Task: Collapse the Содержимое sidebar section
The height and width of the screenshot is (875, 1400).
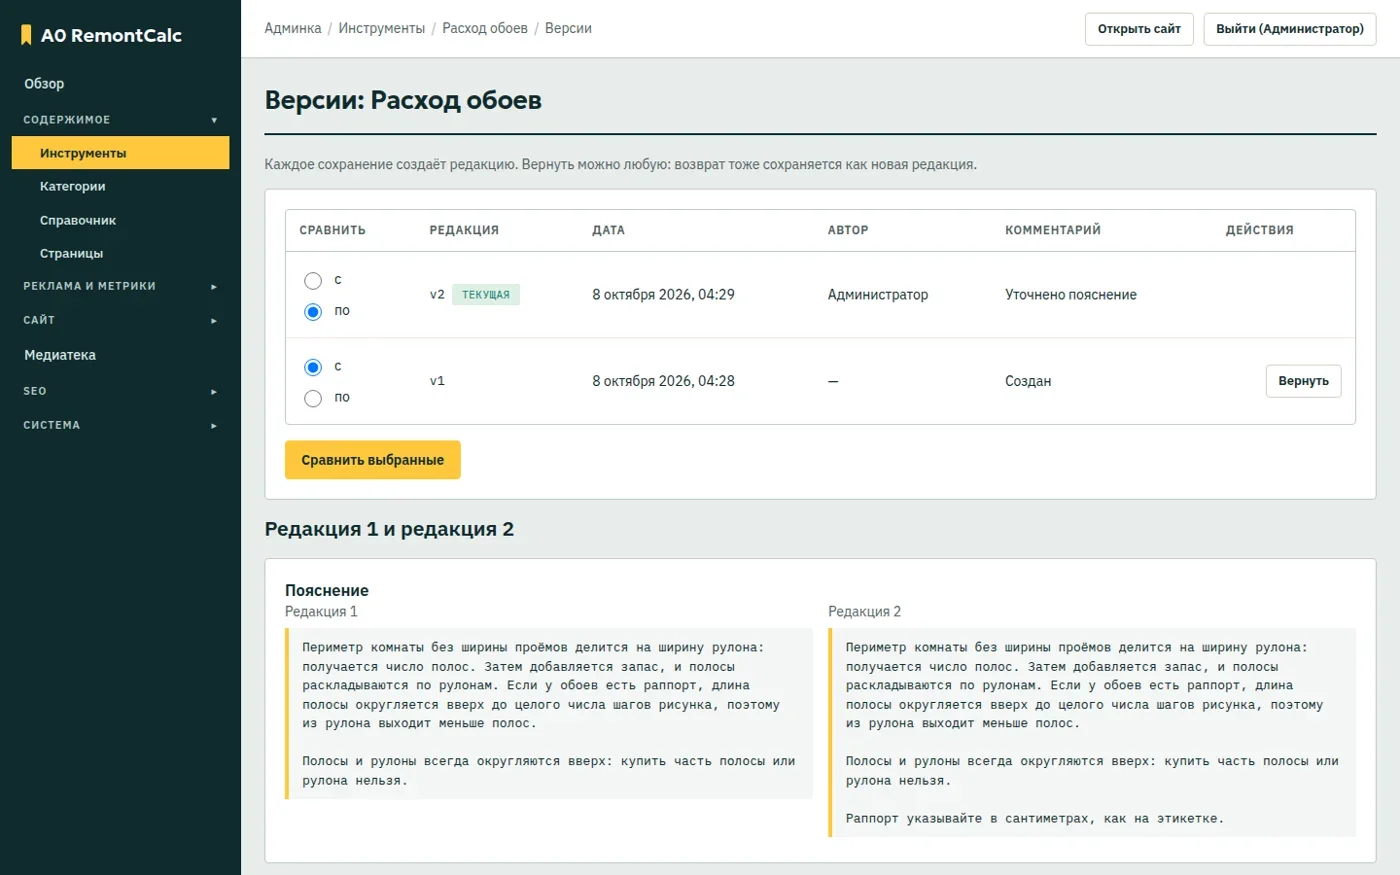Action: [x=120, y=120]
